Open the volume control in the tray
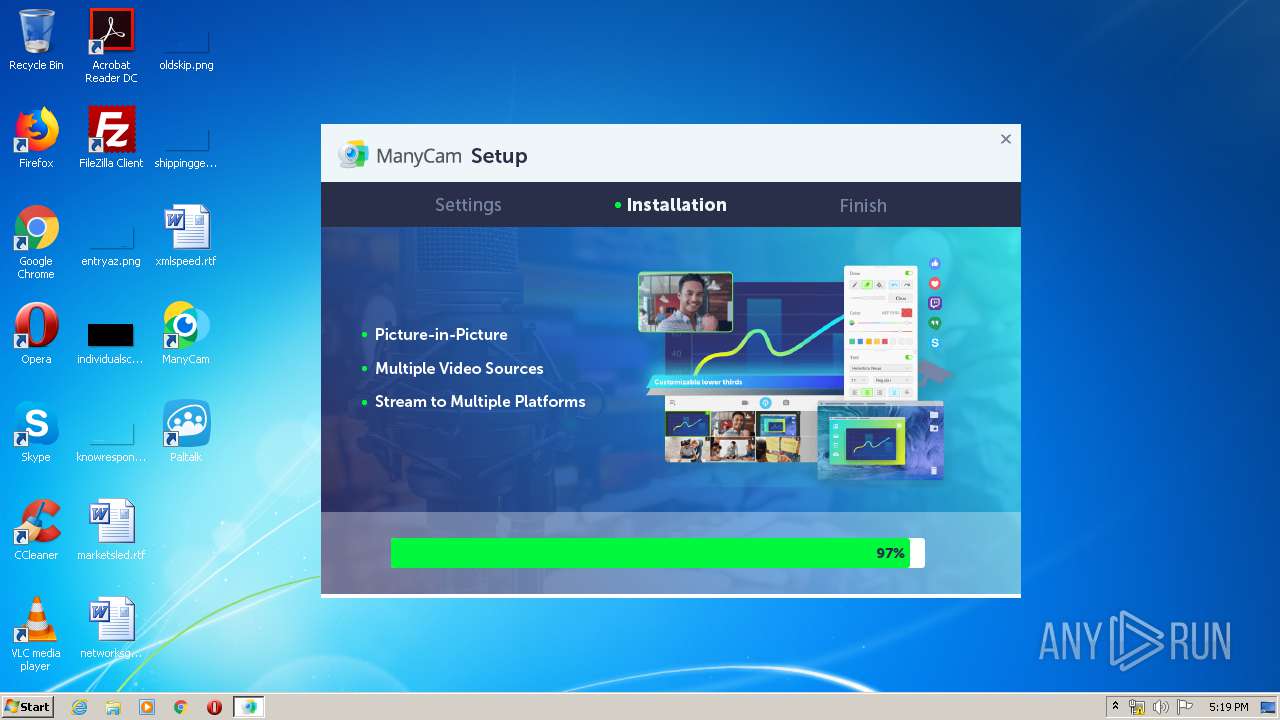Image resolution: width=1280 pixels, height=720 pixels. (1161, 707)
